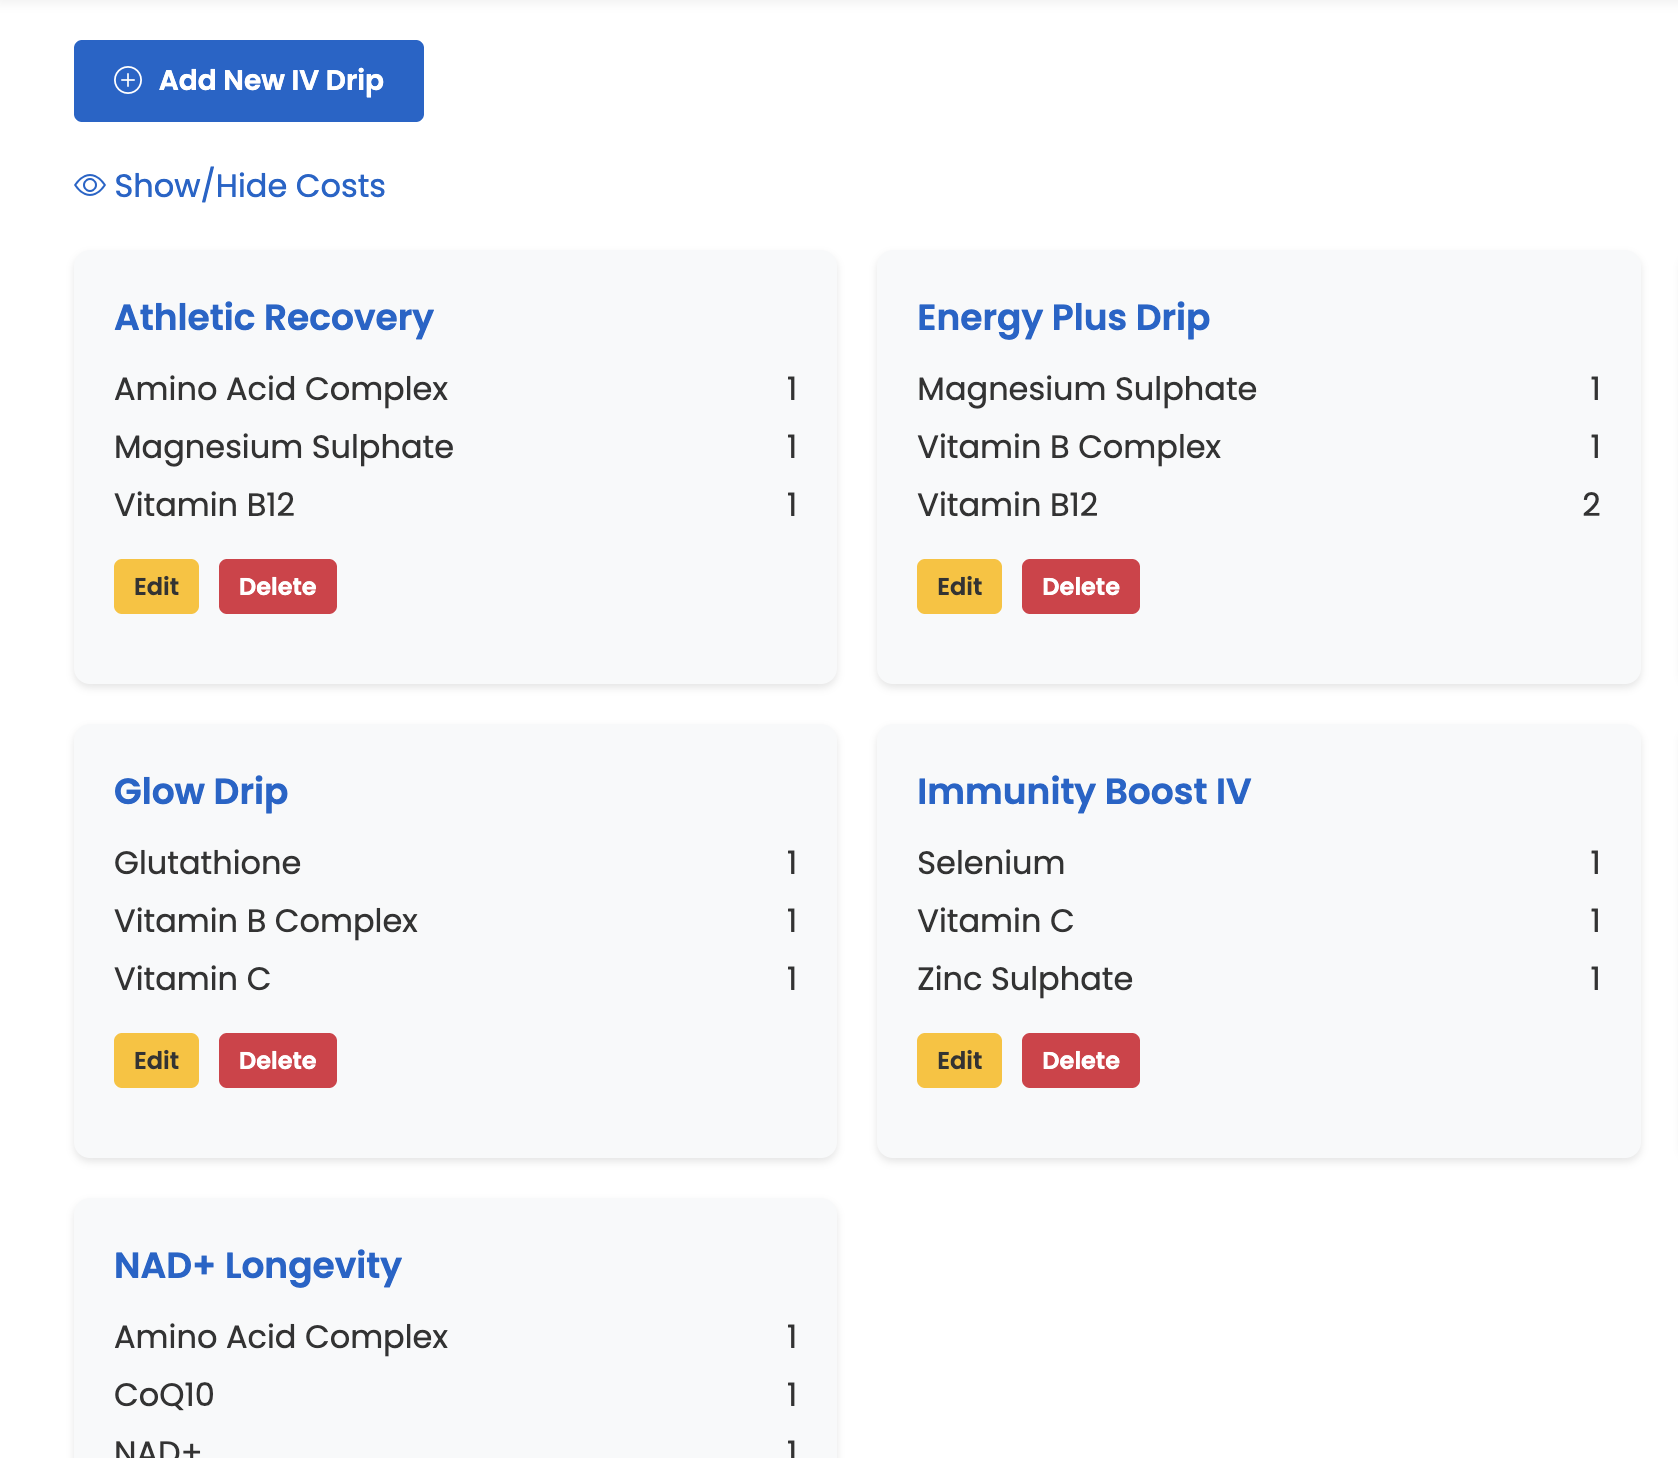The image size is (1678, 1458).
Task: Click the plus circle icon on Add New IV Drip
Action: pos(128,80)
